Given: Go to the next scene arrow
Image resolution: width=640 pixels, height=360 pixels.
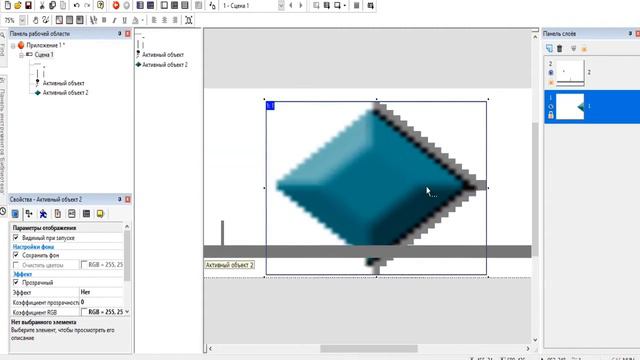Looking at the screenshot, I should coord(301,5).
